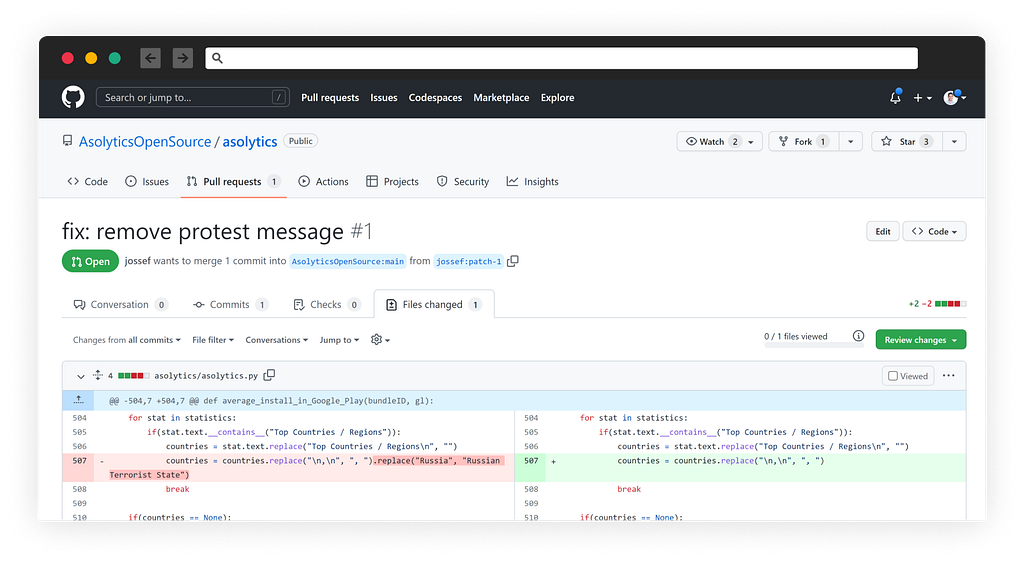Open Marketplace in the top navigation

pyautogui.click(x=501, y=97)
